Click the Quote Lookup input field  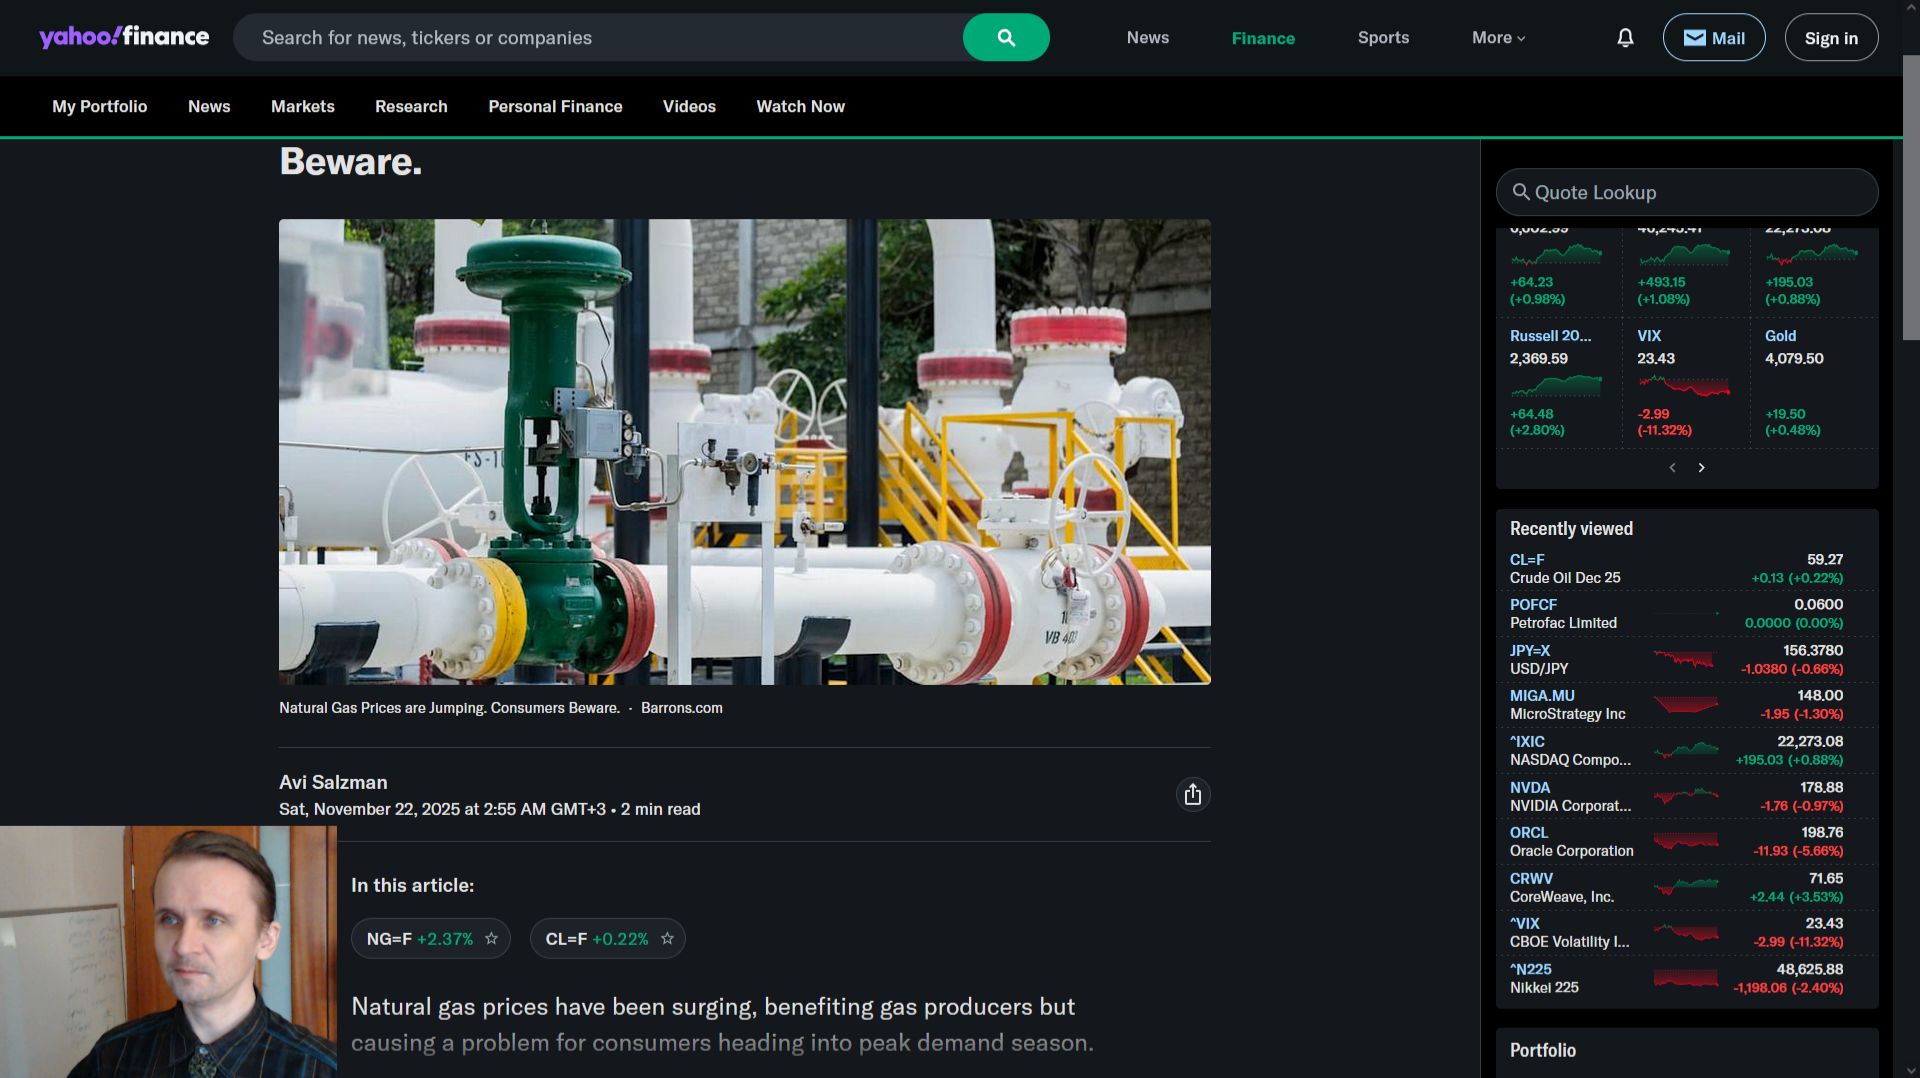point(1687,192)
